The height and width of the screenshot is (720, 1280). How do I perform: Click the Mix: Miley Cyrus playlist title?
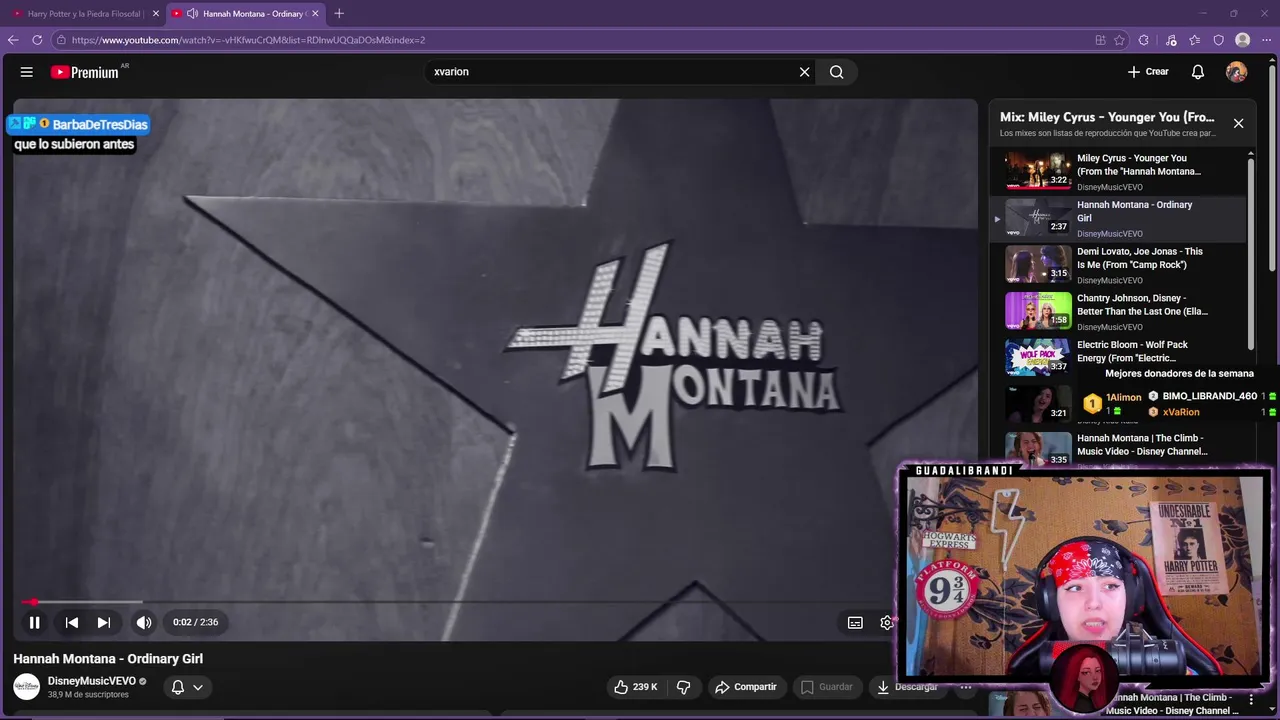pyautogui.click(x=1107, y=117)
